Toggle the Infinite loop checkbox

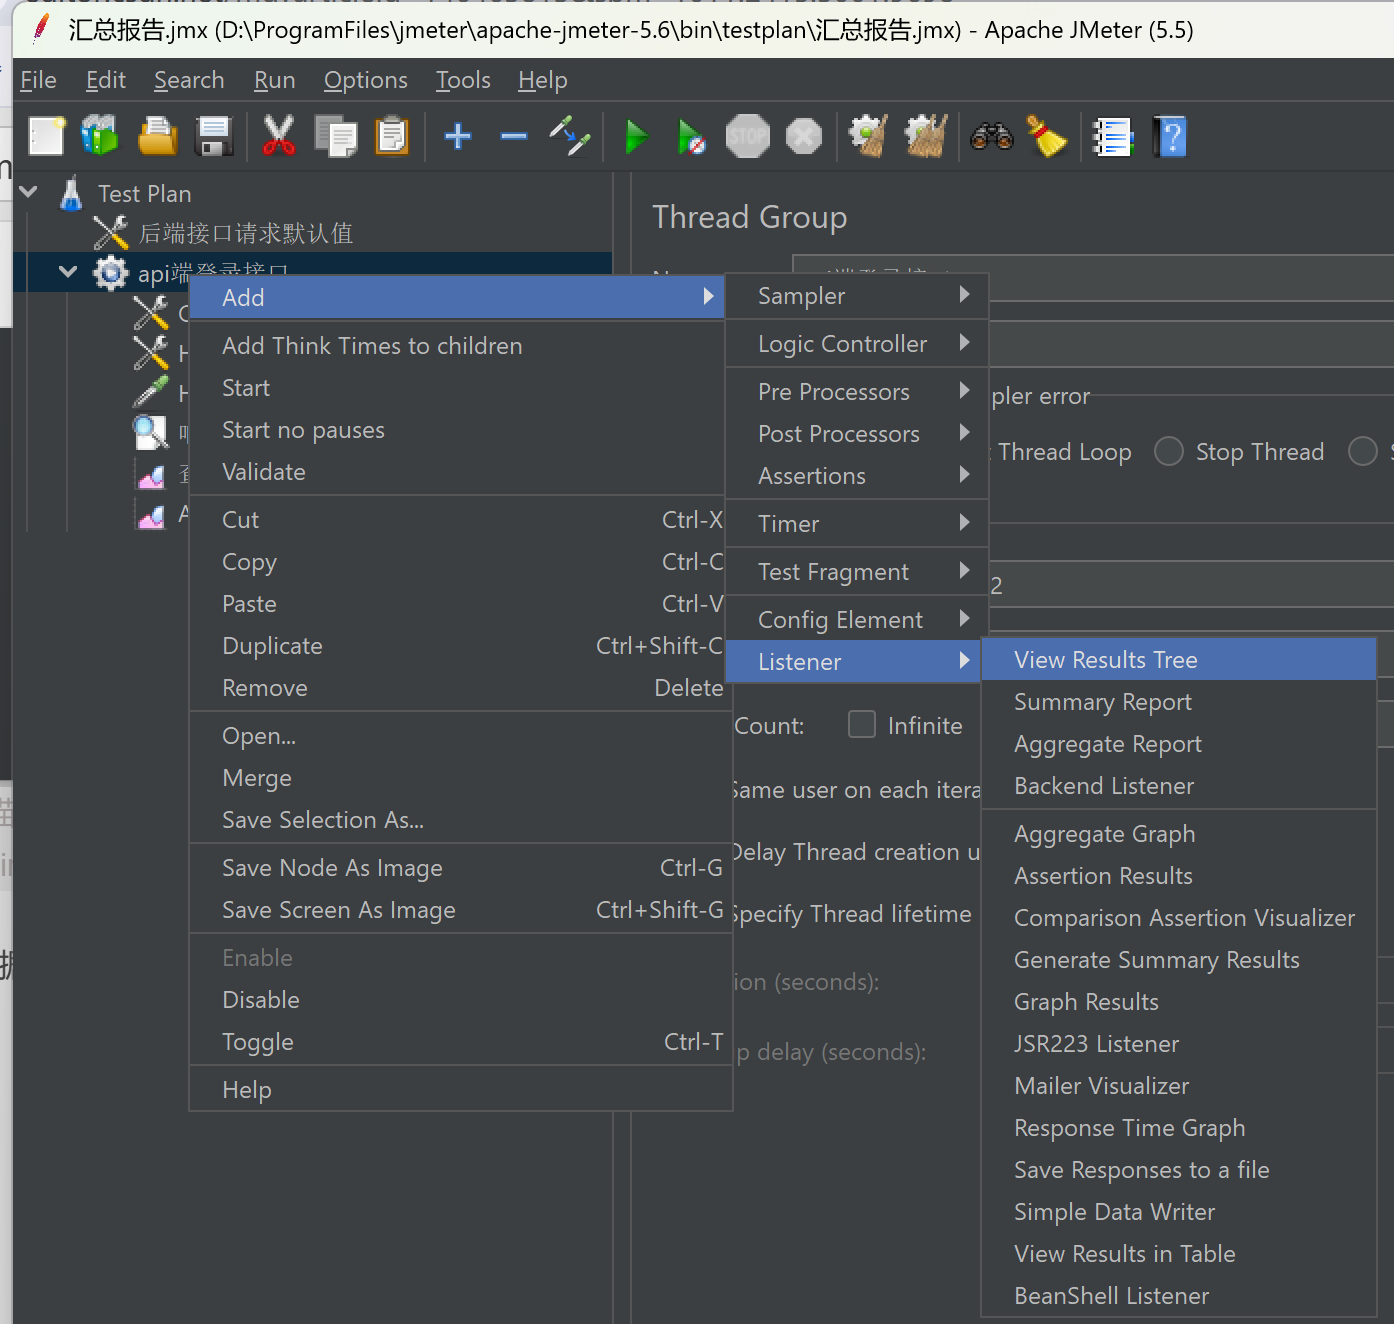[861, 724]
